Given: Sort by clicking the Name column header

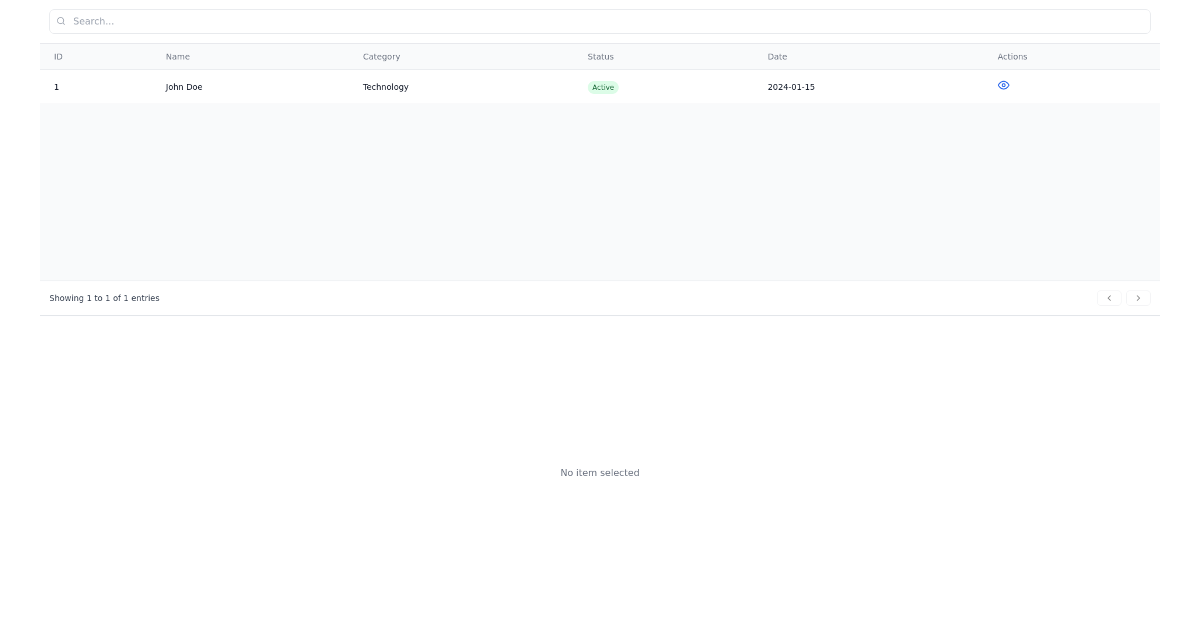Looking at the screenshot, I should [x=178, y=57].
